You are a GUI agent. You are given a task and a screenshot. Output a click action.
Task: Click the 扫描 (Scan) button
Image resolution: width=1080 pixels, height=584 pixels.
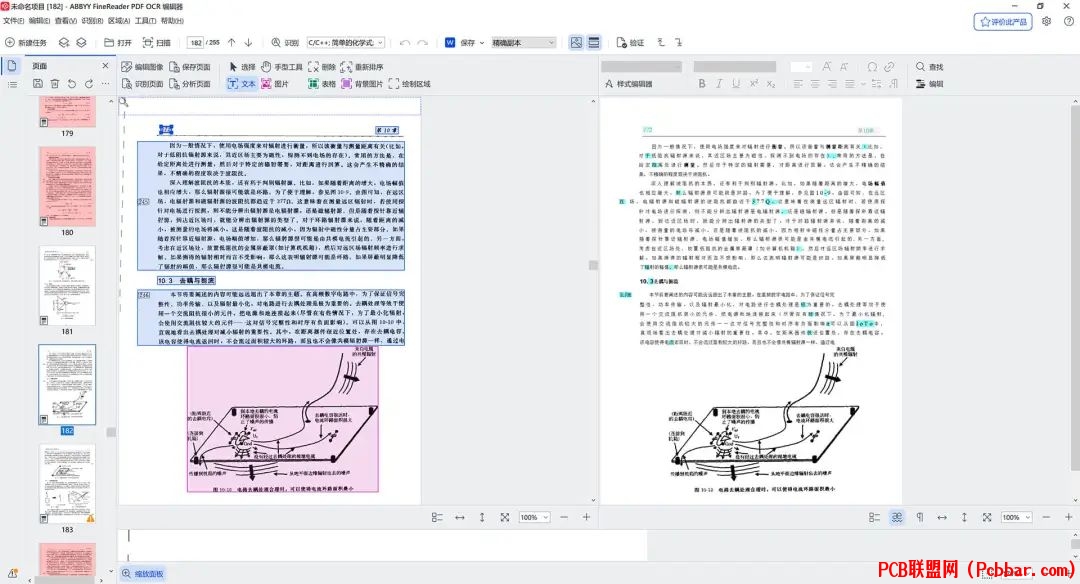click(x=156, y=43)
